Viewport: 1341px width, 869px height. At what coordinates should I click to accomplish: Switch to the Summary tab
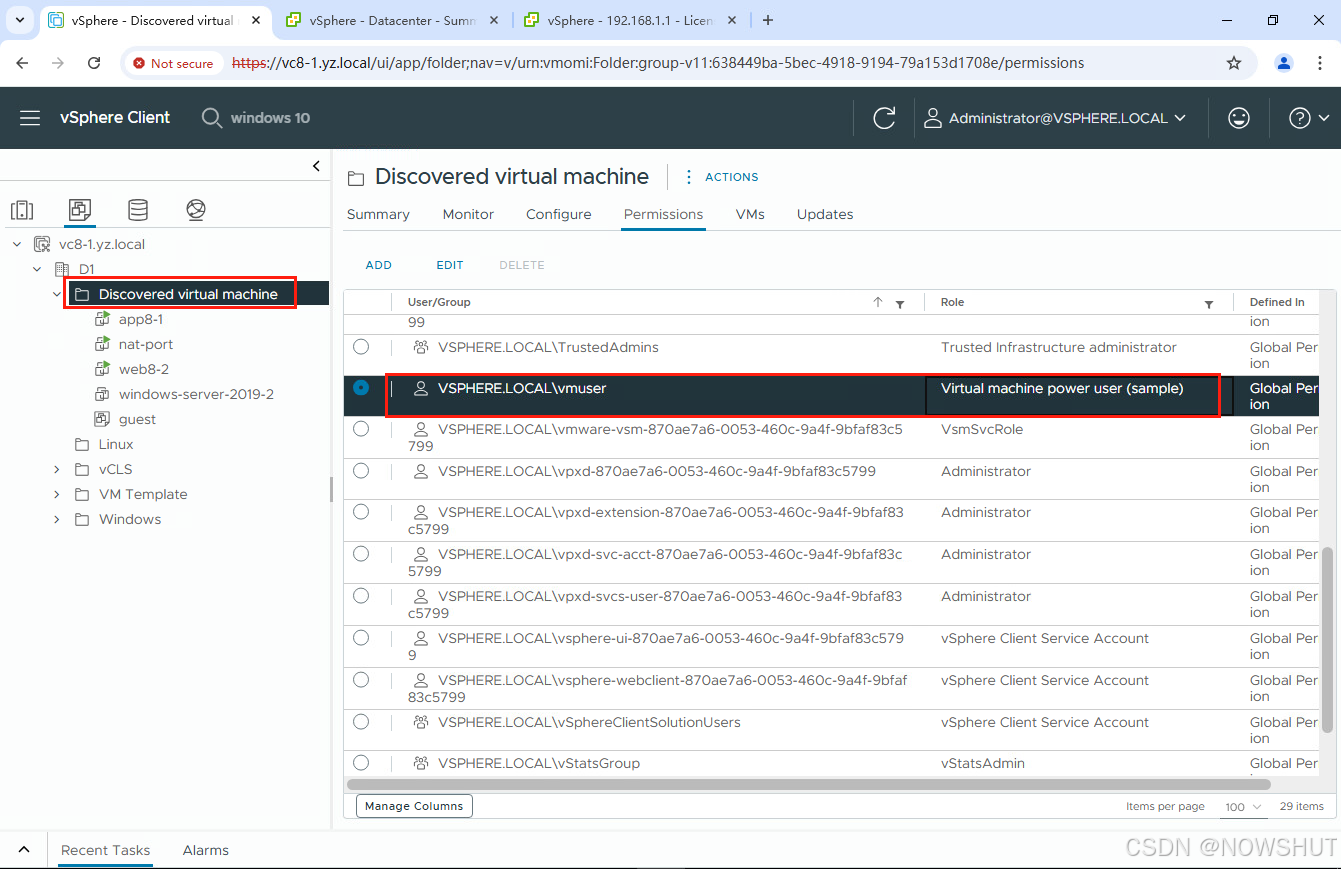point(378,214)
